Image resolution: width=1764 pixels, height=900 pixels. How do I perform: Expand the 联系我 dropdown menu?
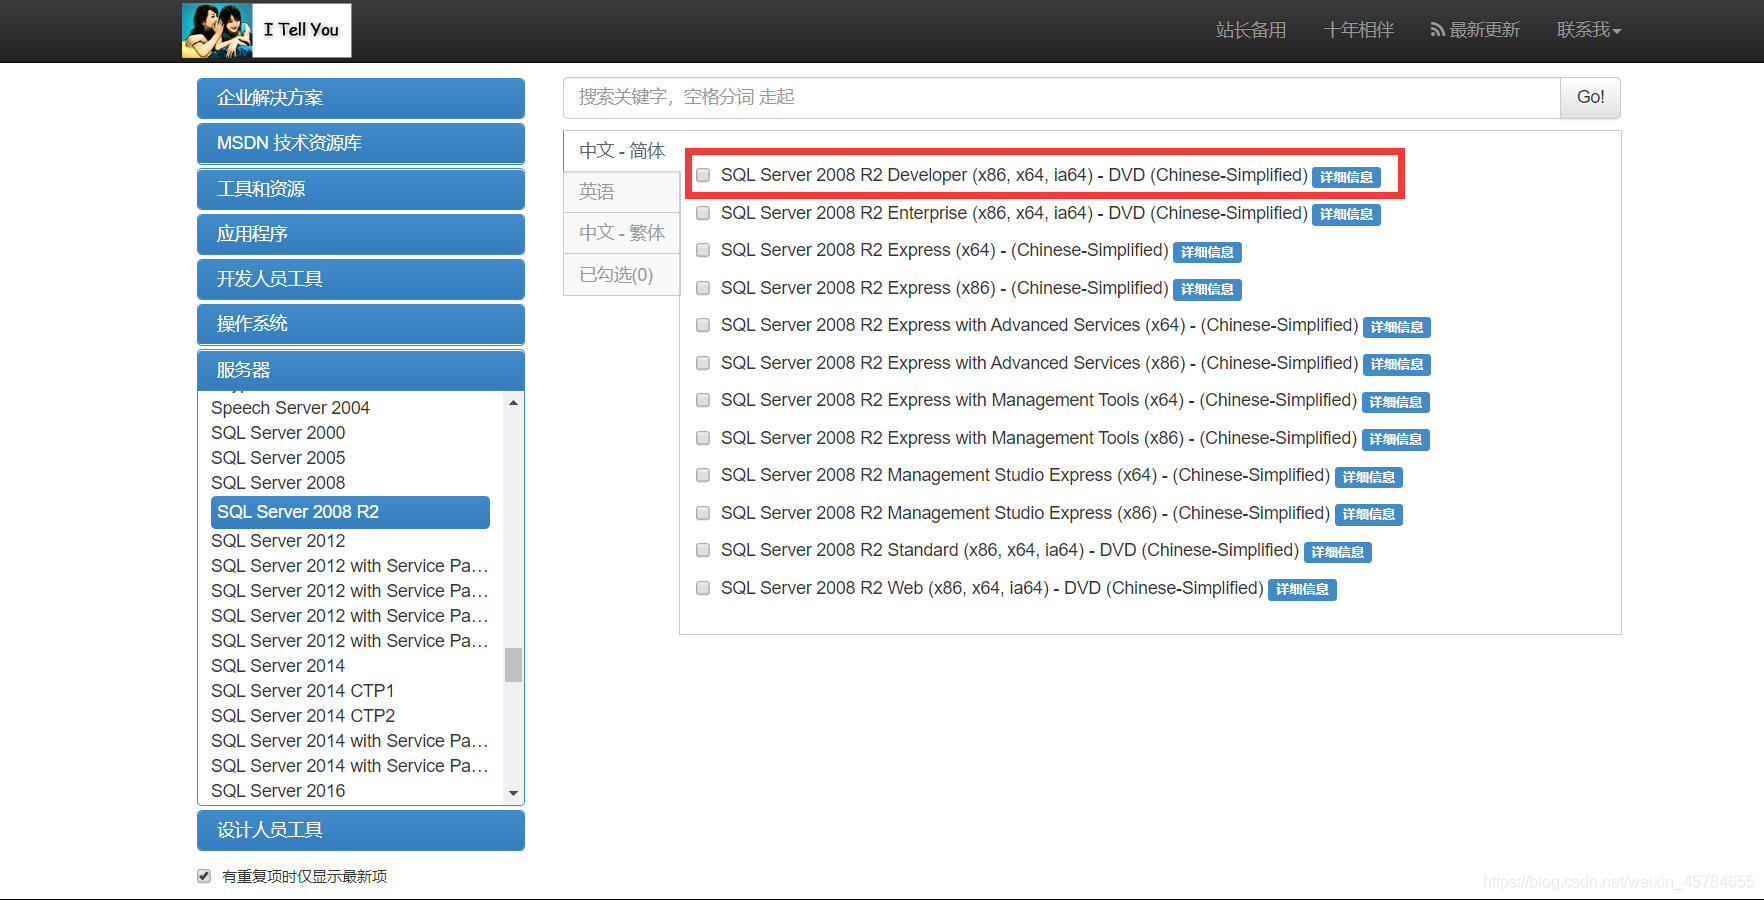(x=1589, y=30)
